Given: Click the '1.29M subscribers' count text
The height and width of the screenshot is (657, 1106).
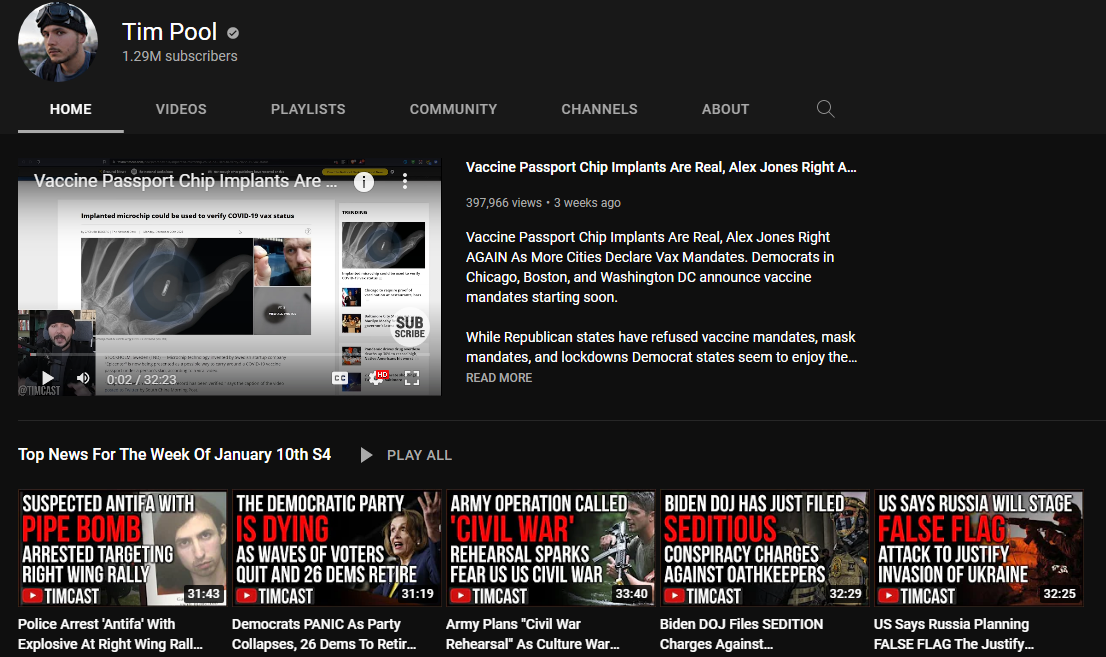Looking at the screenshot, I should point(180,56).
